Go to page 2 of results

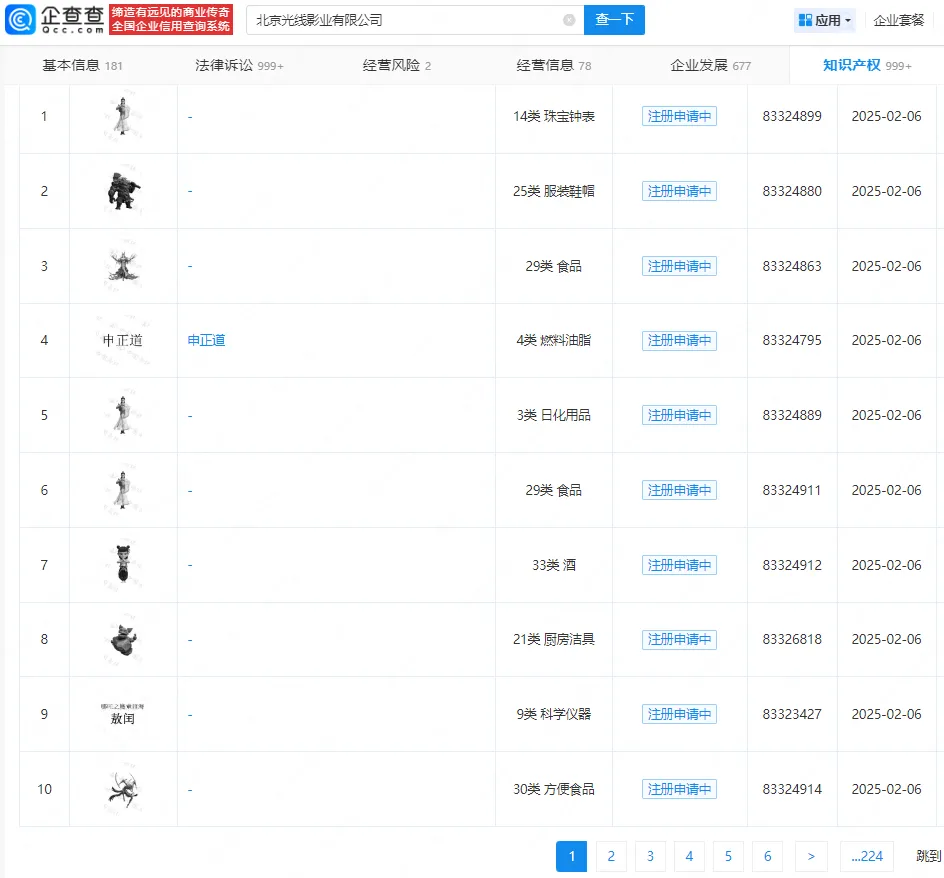click(x=611, y=856)
